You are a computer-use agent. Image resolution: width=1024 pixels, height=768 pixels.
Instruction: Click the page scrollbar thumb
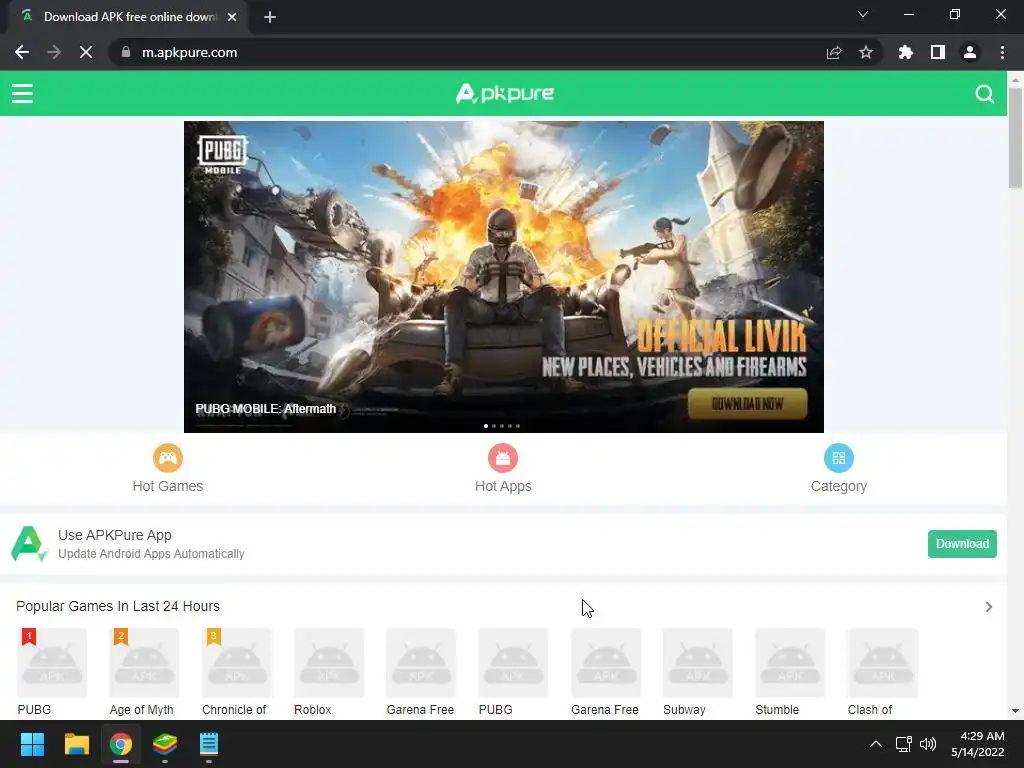pyautogui.click(x=1015, y=137)
